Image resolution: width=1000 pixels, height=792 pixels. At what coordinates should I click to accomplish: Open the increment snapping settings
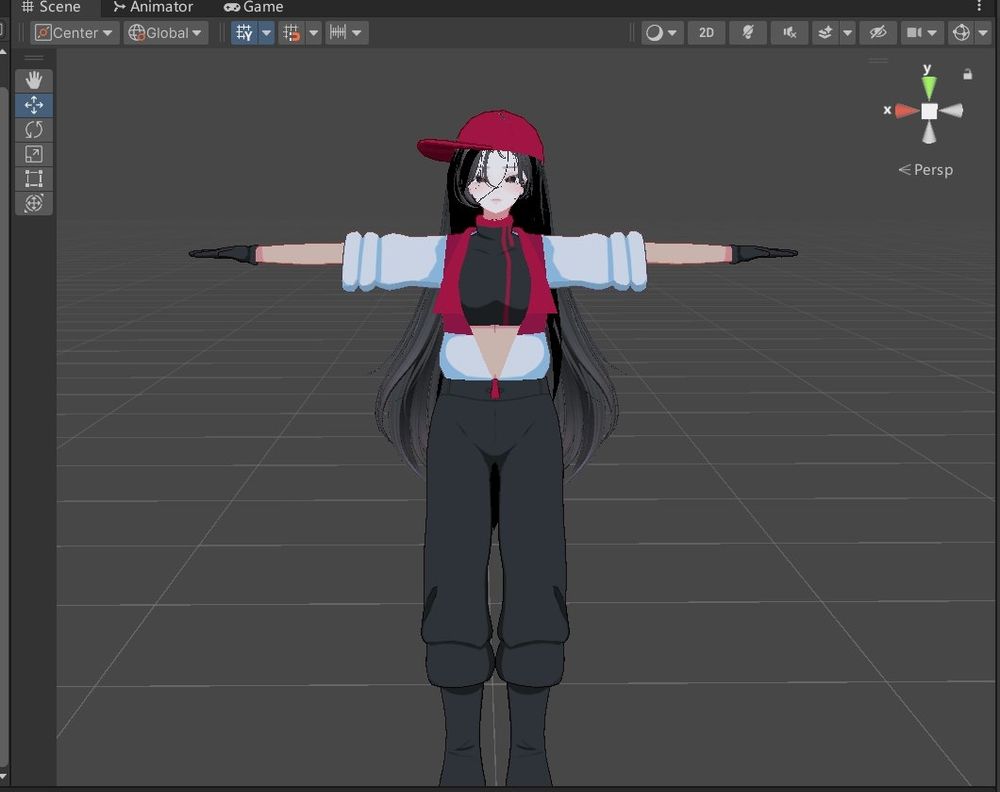[x=346, y=33]
